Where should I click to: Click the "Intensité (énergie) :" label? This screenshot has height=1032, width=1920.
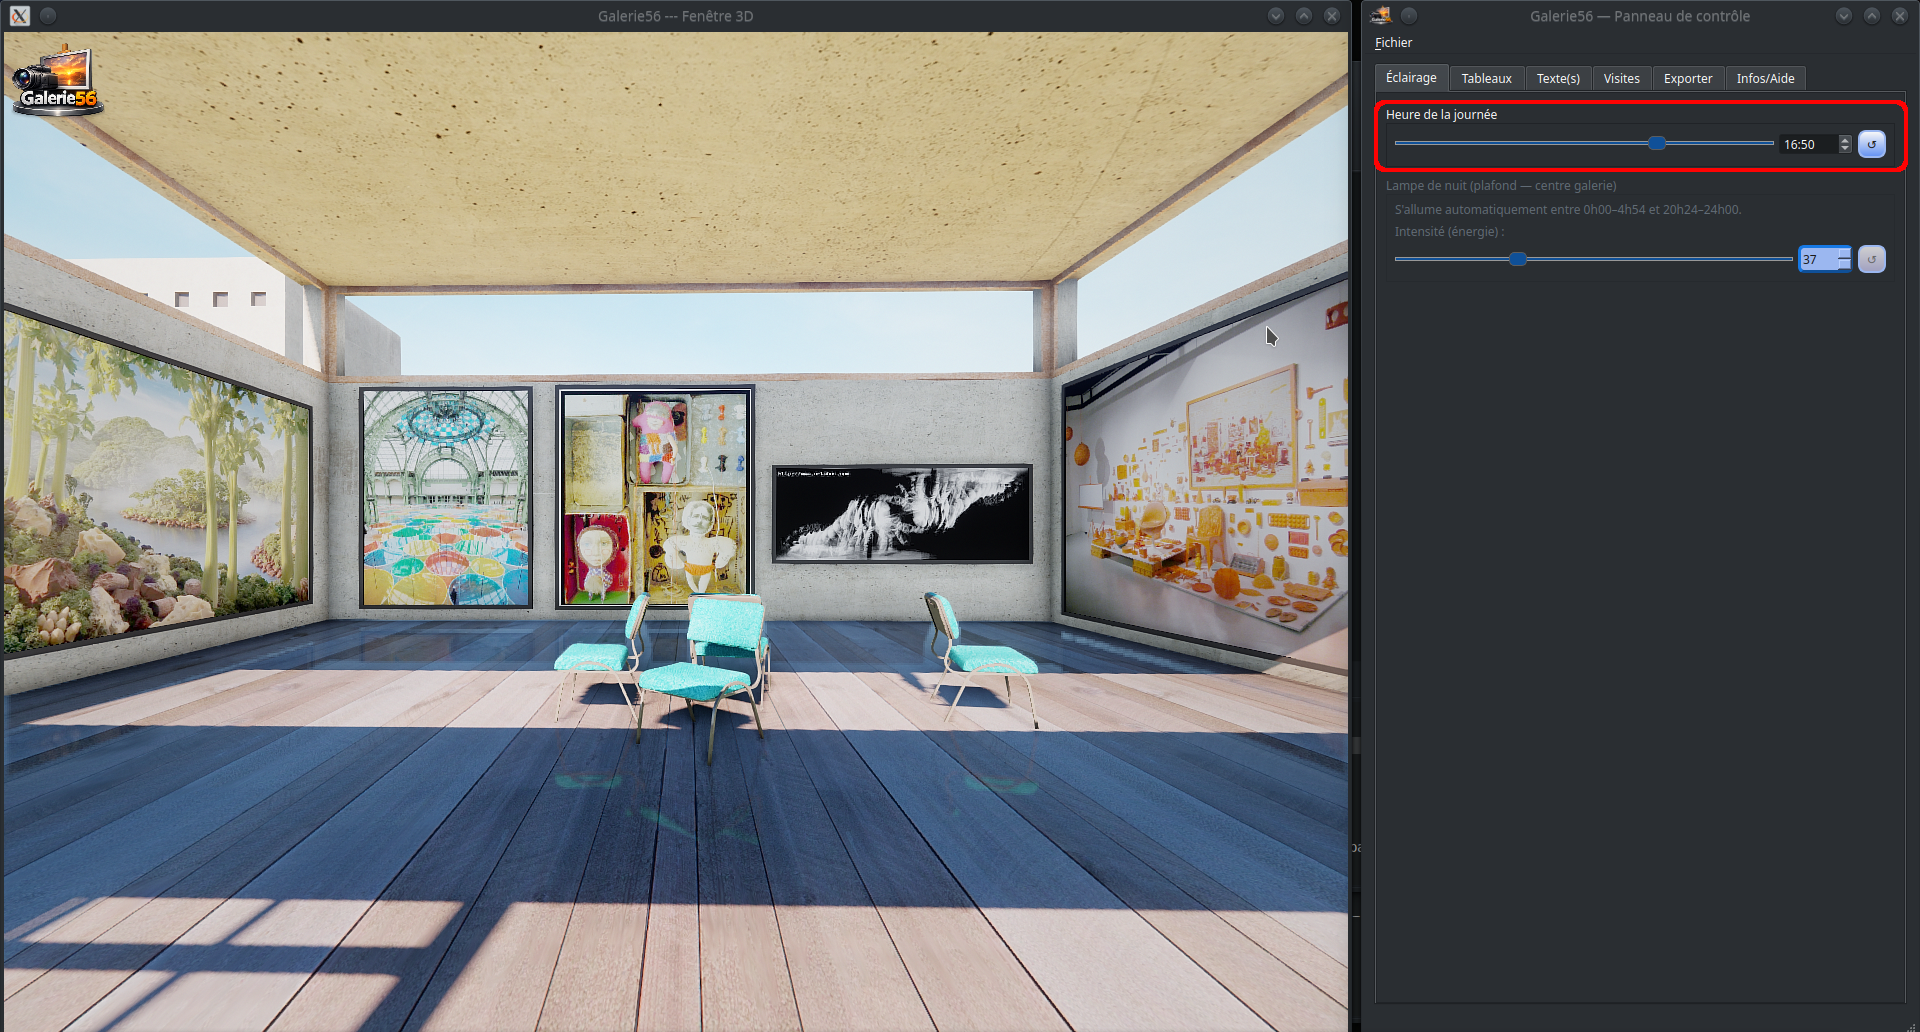point(1449,232)
